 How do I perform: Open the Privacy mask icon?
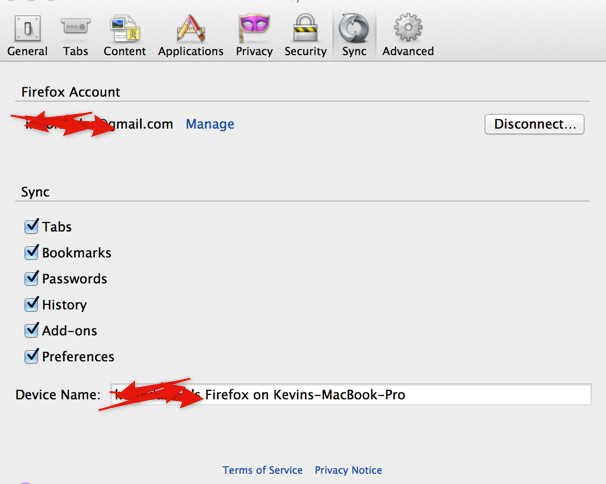[x=254, y=28]
